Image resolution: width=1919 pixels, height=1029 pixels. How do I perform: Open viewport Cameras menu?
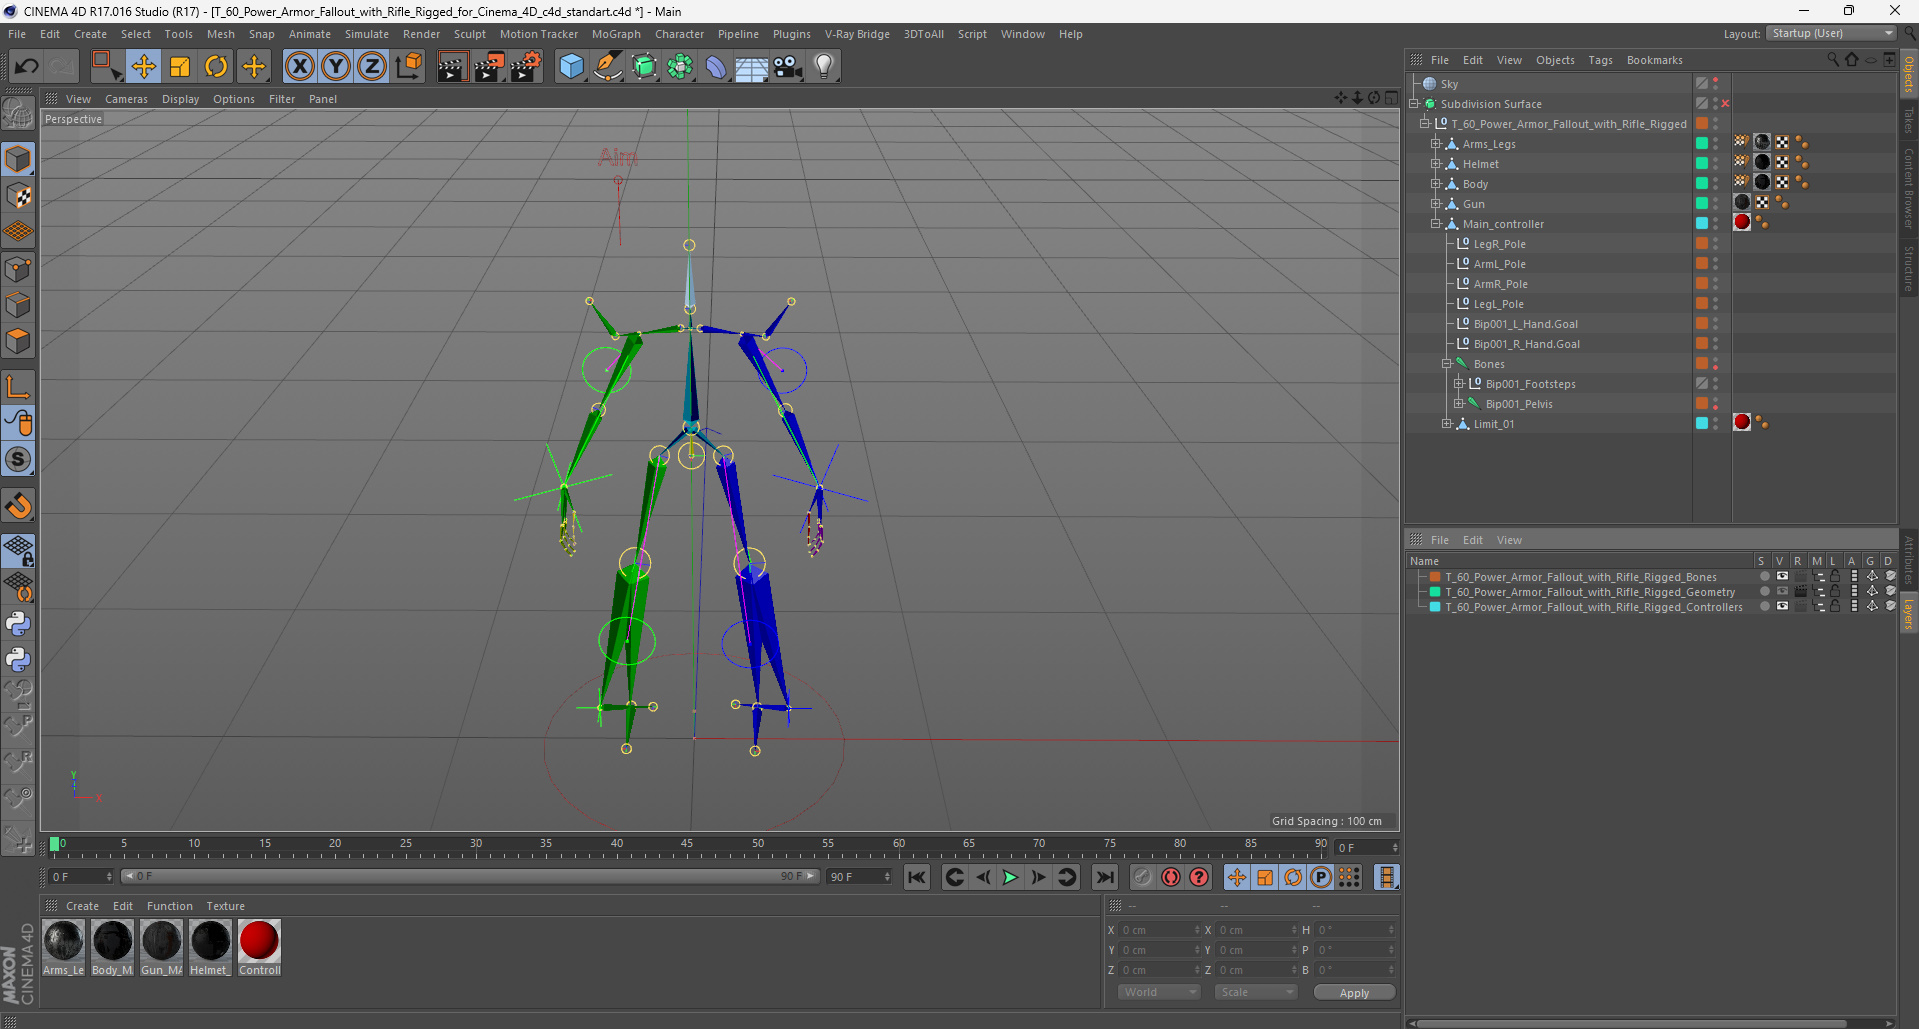point(126,99)
